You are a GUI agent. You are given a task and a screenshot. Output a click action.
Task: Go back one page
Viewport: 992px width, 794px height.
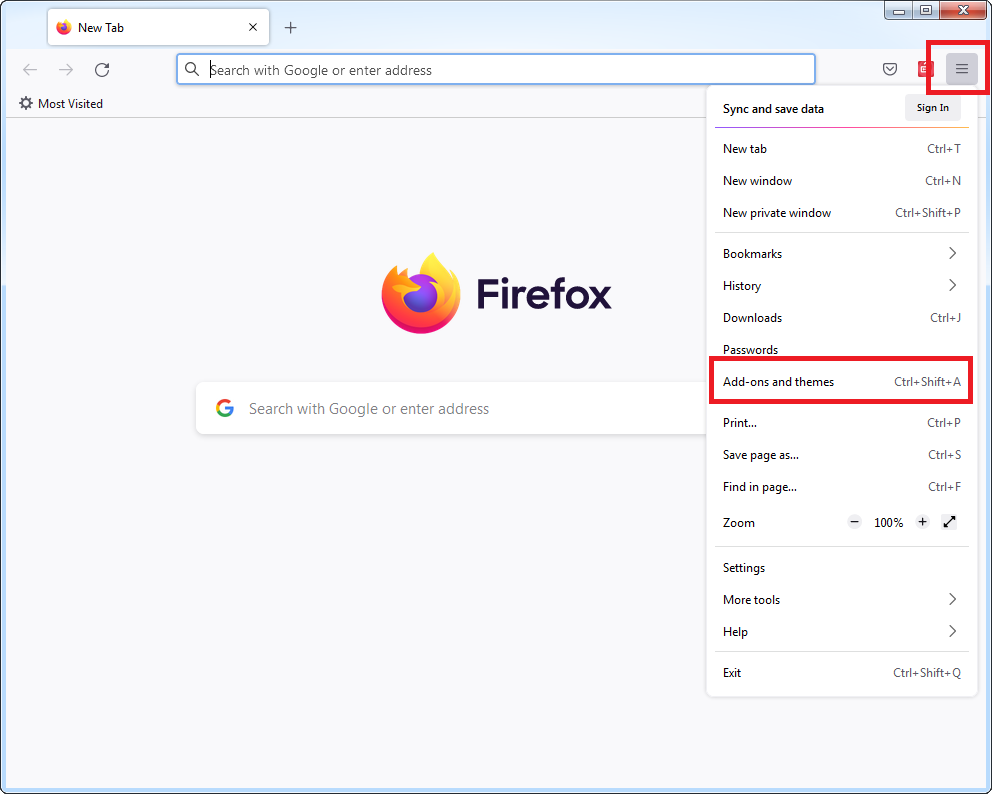pos(30,70)
